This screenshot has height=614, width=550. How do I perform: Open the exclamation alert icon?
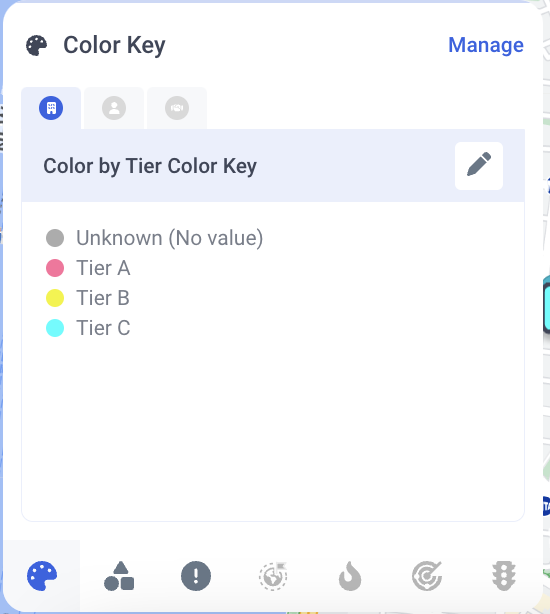coord(196,576)
